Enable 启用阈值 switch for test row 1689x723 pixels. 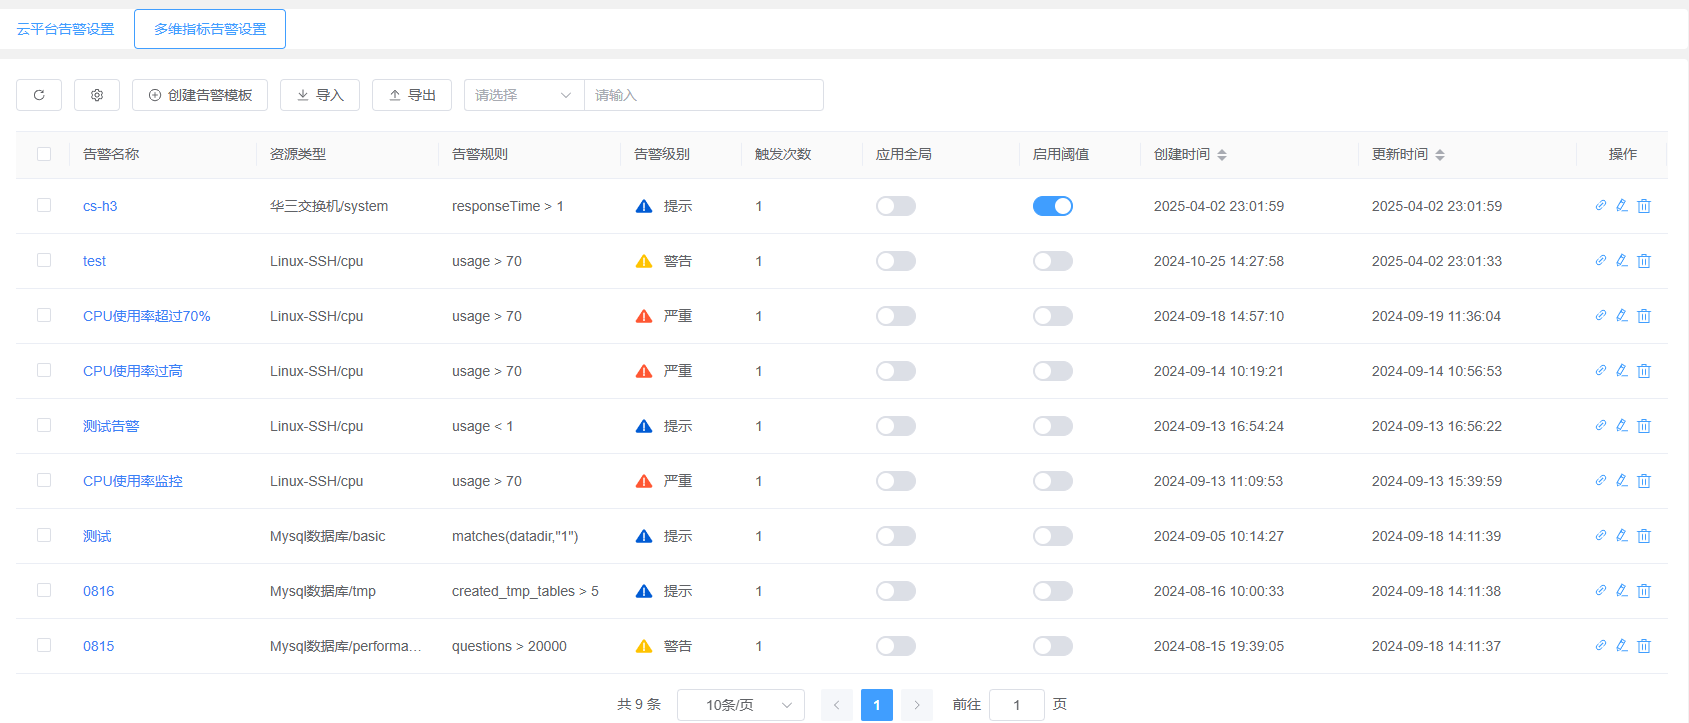click(x=1053, y=261)
